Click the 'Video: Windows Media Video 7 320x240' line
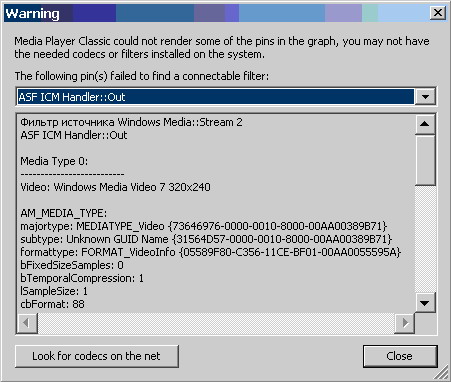This screenshot has height=382, width=451. pyautogui.click(x=115, y=187)
